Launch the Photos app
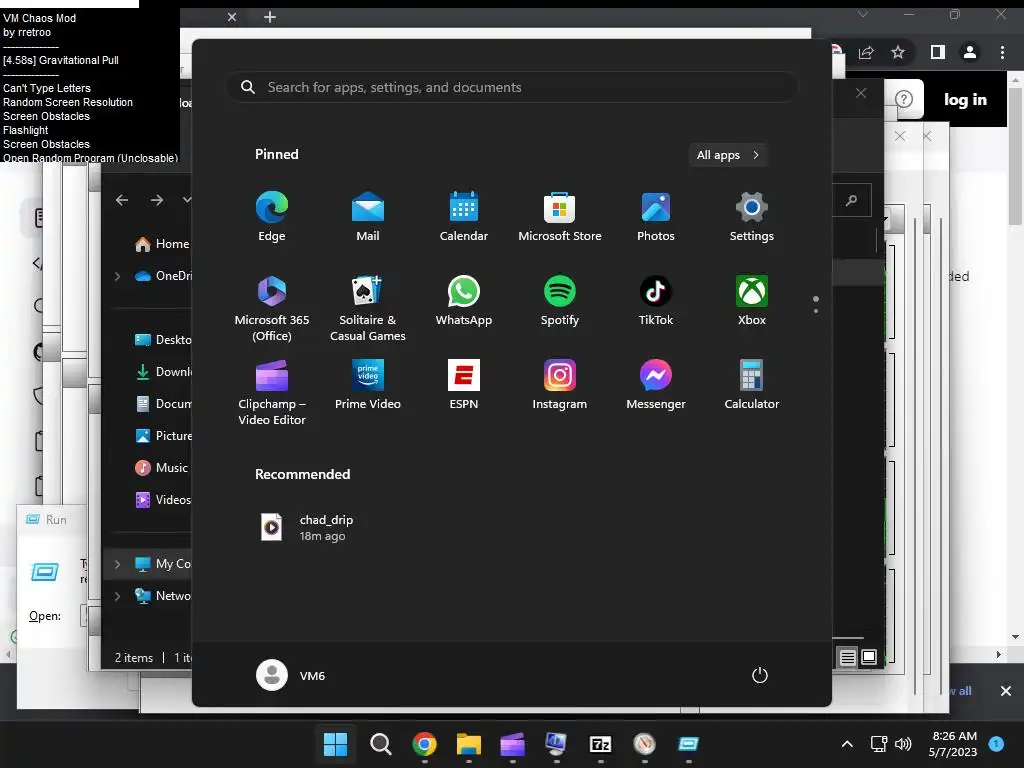The width and height of the screenshot is (1024, 768). pos(656,217)
